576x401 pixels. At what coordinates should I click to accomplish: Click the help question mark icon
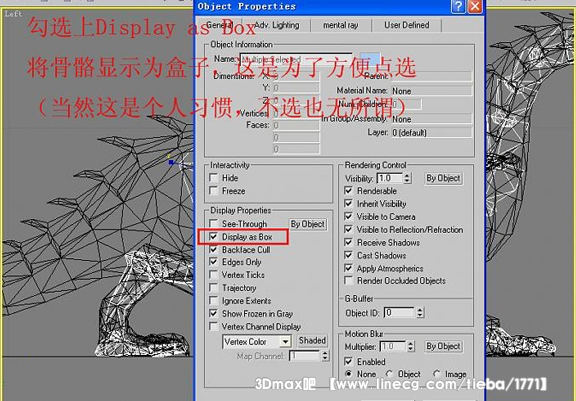click(x=458, y=6)
